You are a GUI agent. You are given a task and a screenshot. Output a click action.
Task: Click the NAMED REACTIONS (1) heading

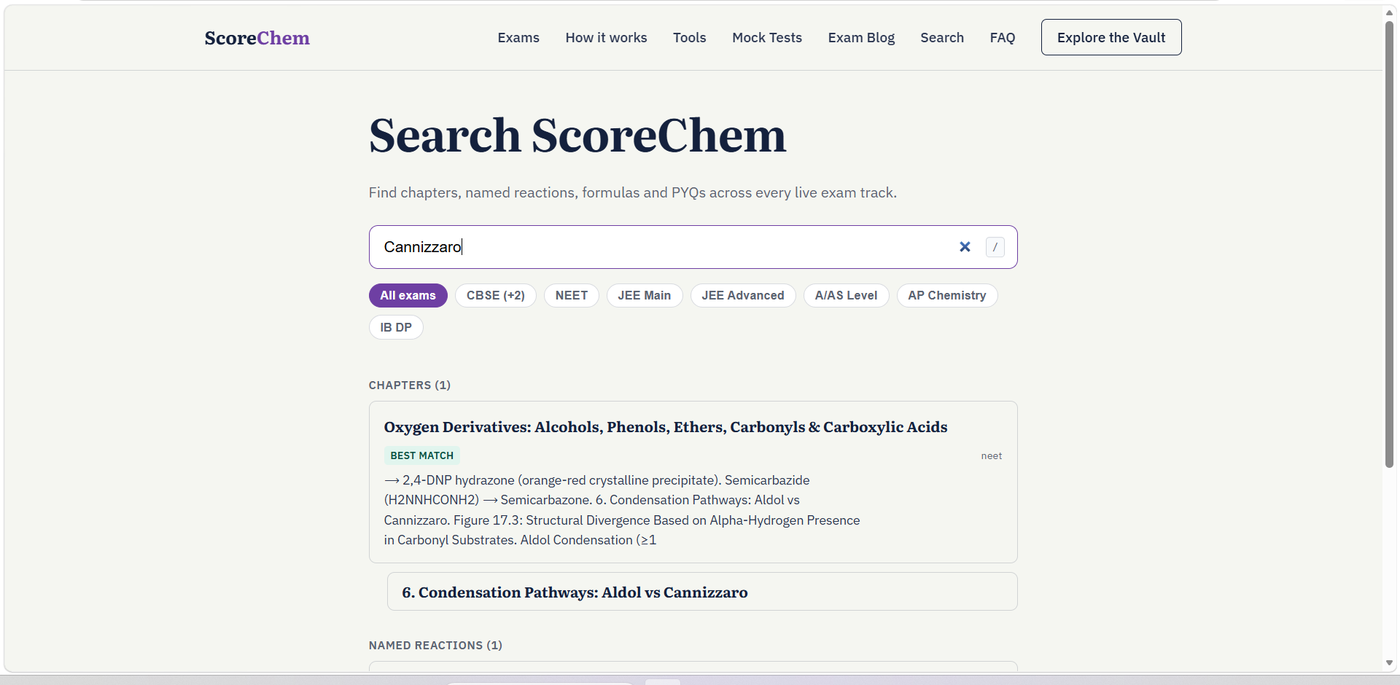pos(436,645)
